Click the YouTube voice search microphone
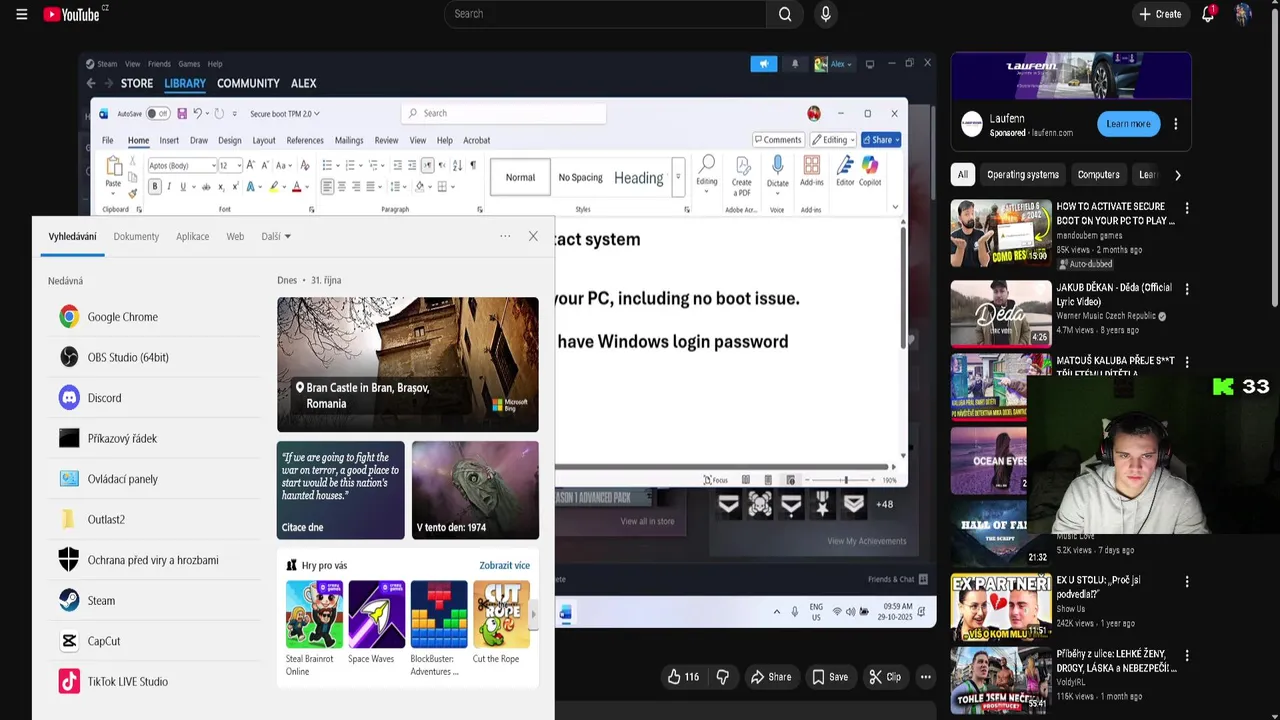This screenshot has width=1280, height=720. pos(825,14)
